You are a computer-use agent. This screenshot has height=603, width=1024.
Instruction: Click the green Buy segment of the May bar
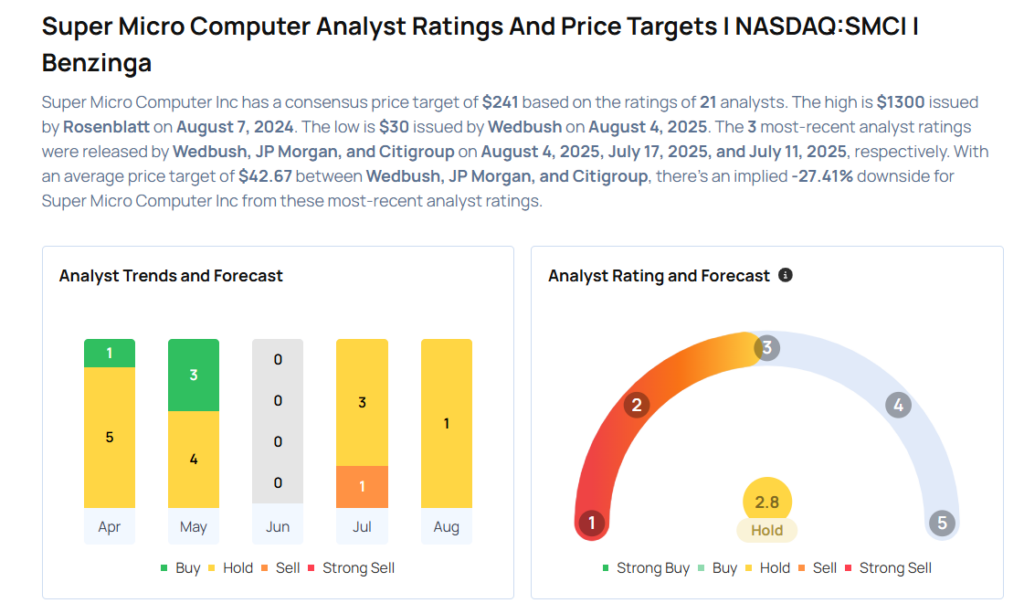click(193, 375)
